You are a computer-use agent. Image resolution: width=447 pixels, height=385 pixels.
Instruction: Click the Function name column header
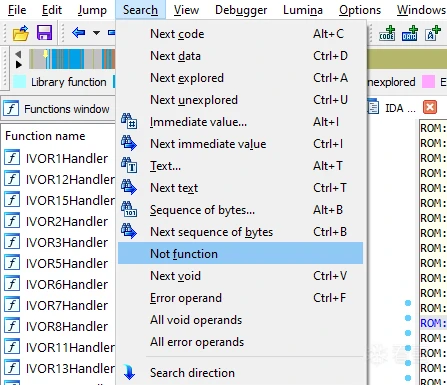pyautogui.click(x=45, y=136)
